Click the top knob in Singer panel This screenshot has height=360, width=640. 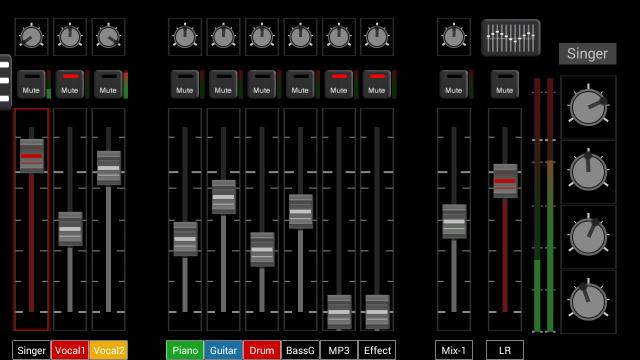(x=588, y=107)
